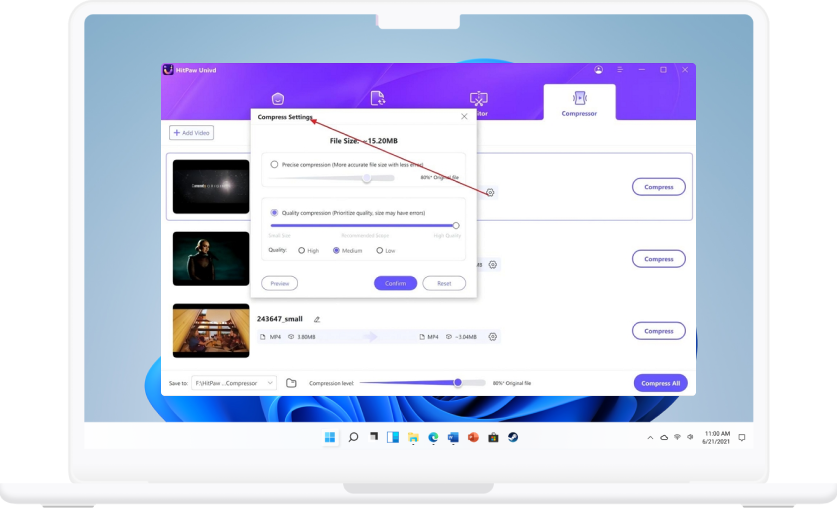Click the HitPaw Univd app logo
The height and width of the screenshot is (508, 837).
[x=168, y=70]
